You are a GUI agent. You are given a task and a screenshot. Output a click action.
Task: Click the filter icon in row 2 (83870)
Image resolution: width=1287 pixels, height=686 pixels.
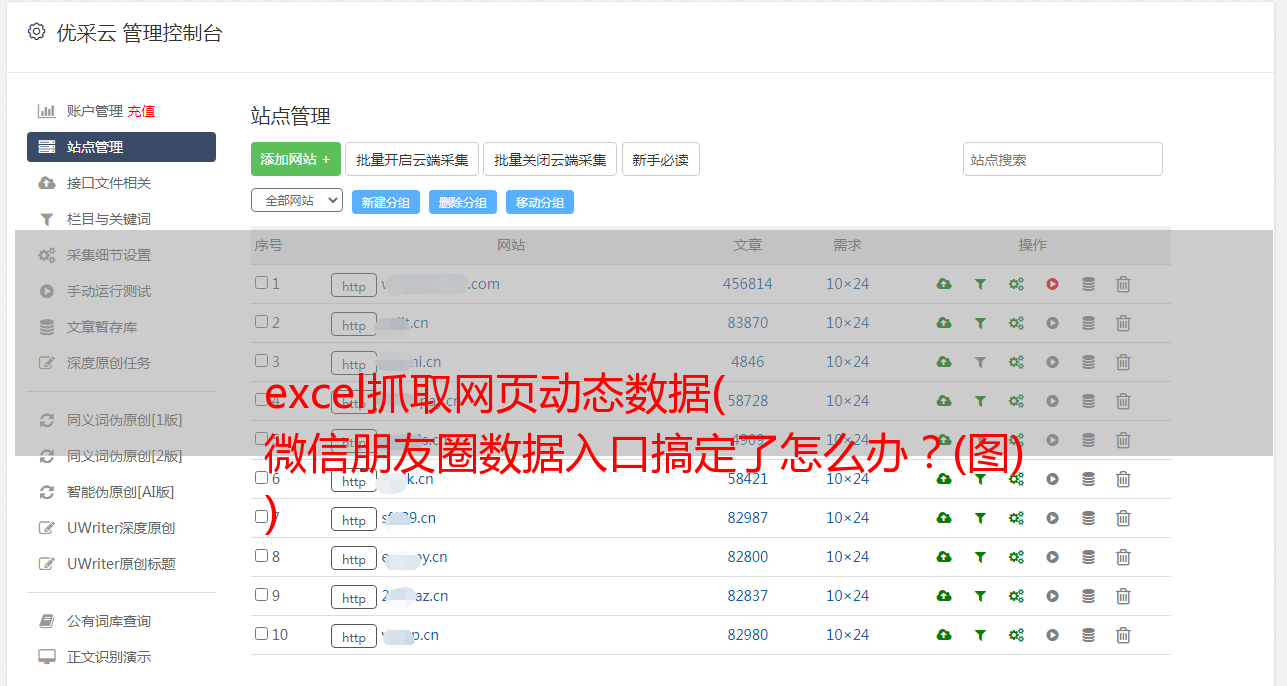click(x=980, y=323)
